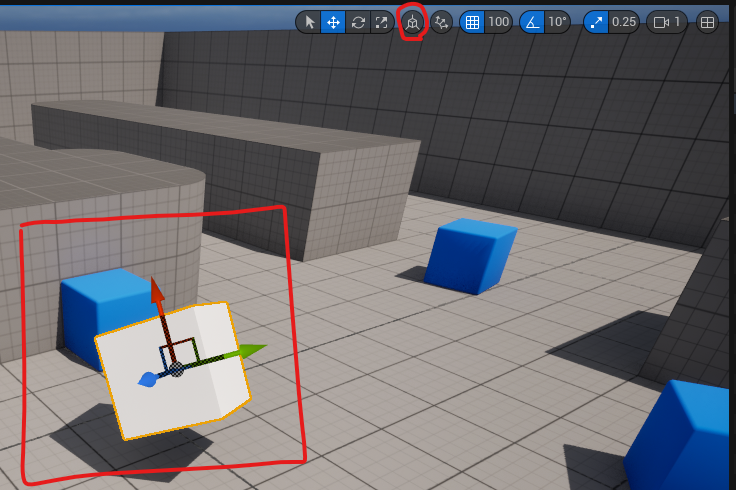This screenshot has width=736, height=490.
Task: Activate the Select objects mode arrow
Action: point(309,22)
